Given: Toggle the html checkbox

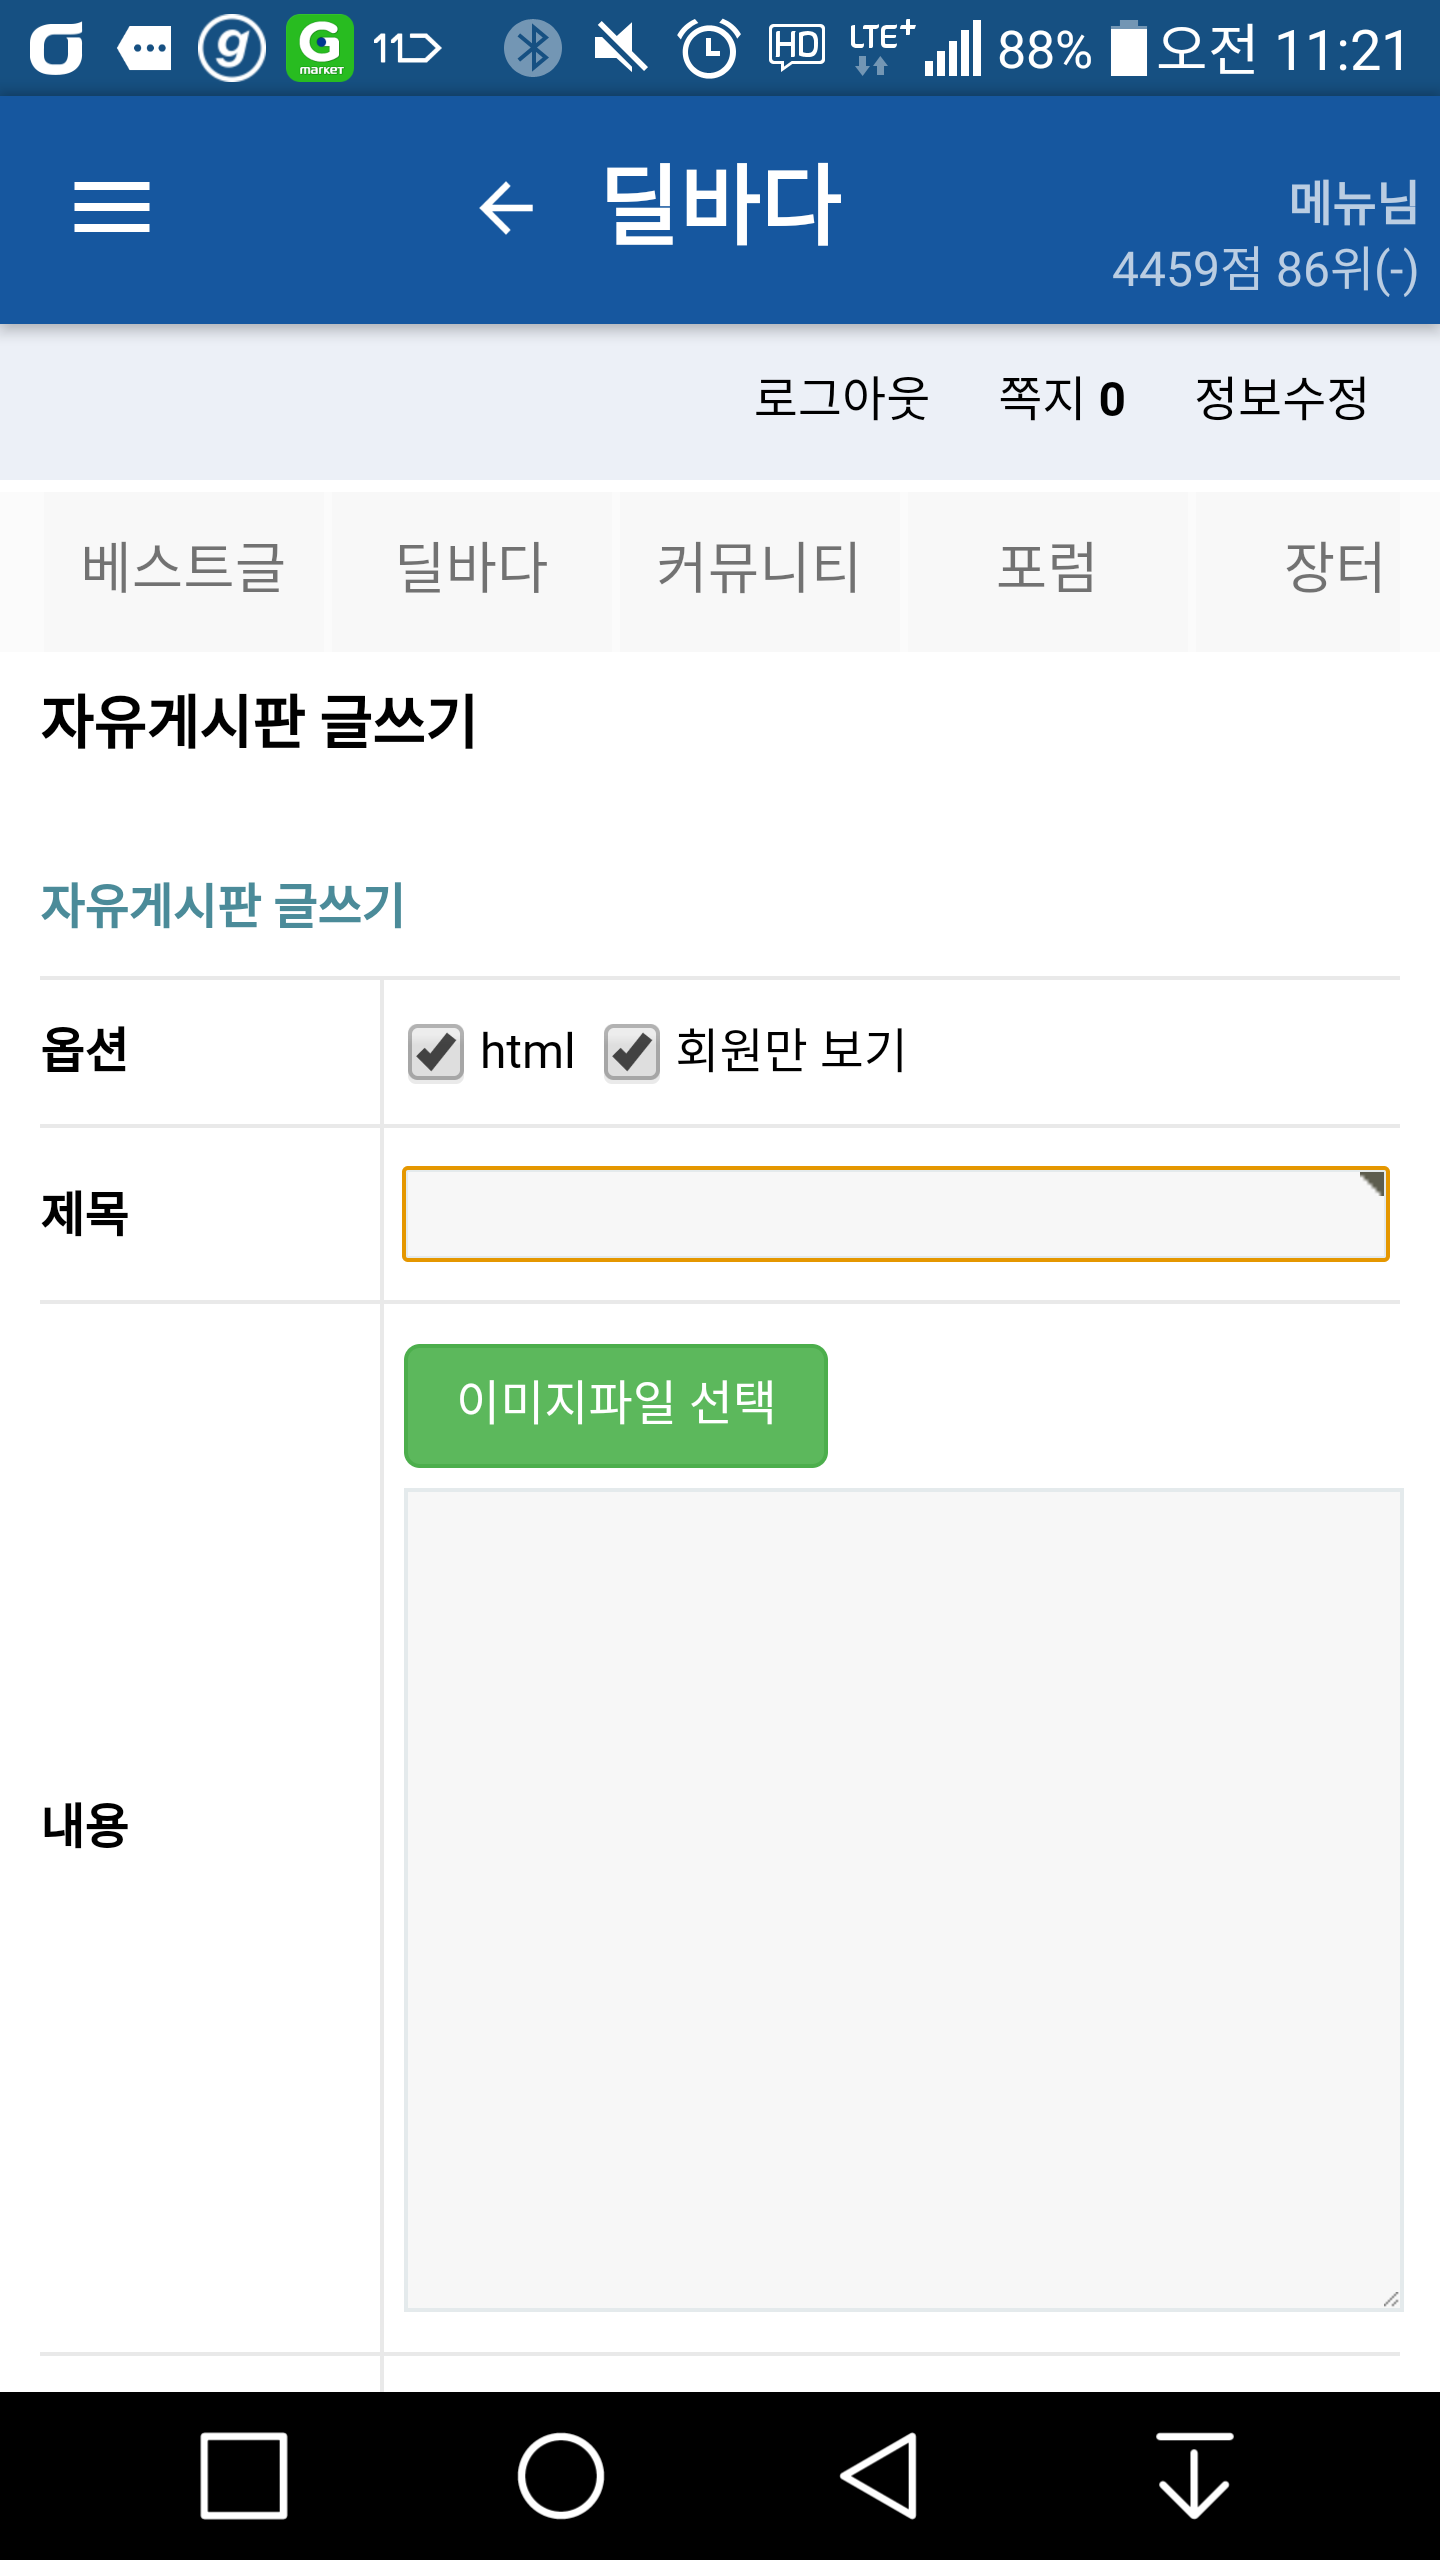Looking at the screenshot, I should 436,1052.
